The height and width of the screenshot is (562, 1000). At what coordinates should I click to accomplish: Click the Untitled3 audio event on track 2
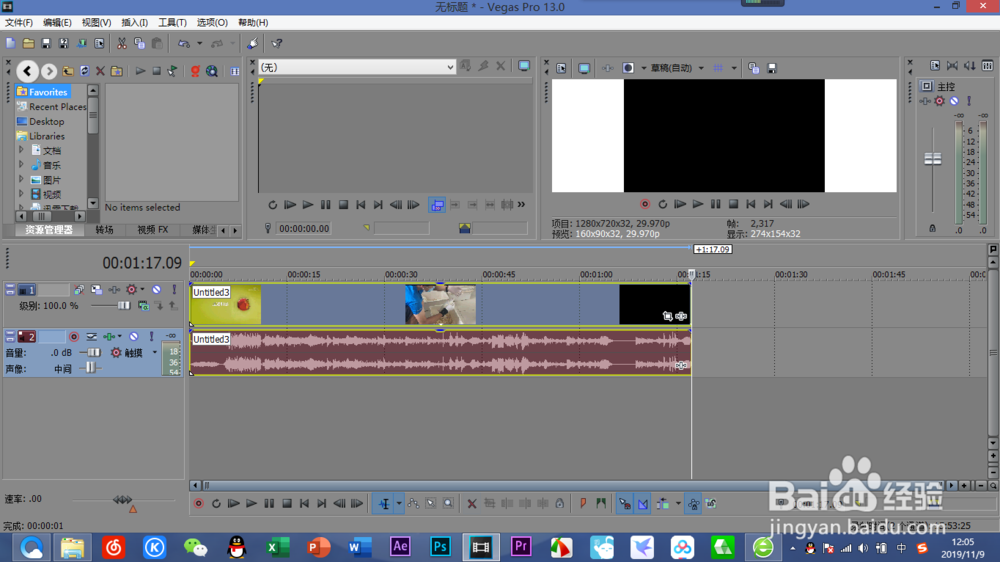[x=441, y=351]
